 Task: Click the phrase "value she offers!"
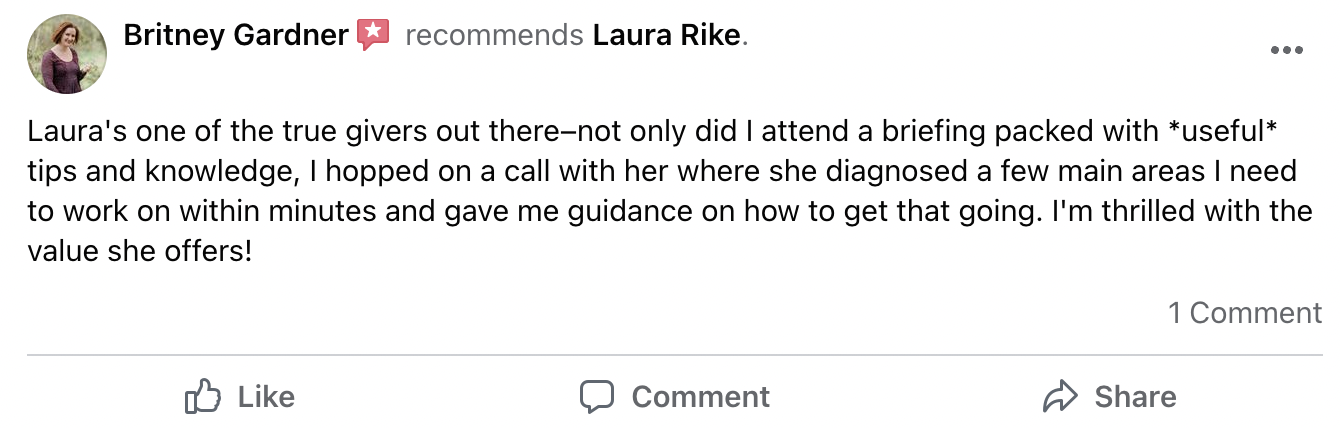tap(138, 250)
